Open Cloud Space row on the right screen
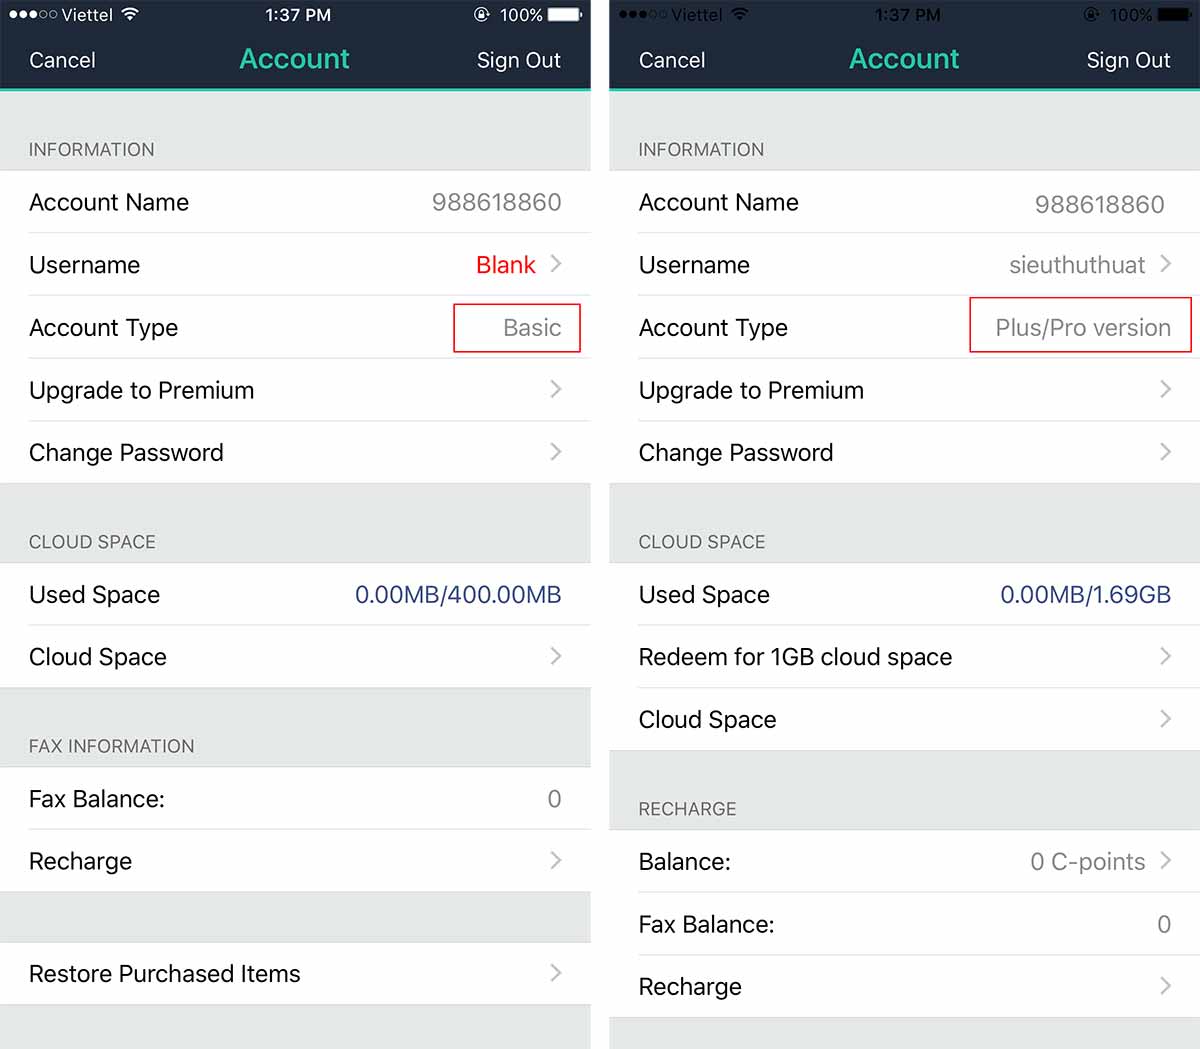The image size is (1200, 1049). [x=904, y=719]
